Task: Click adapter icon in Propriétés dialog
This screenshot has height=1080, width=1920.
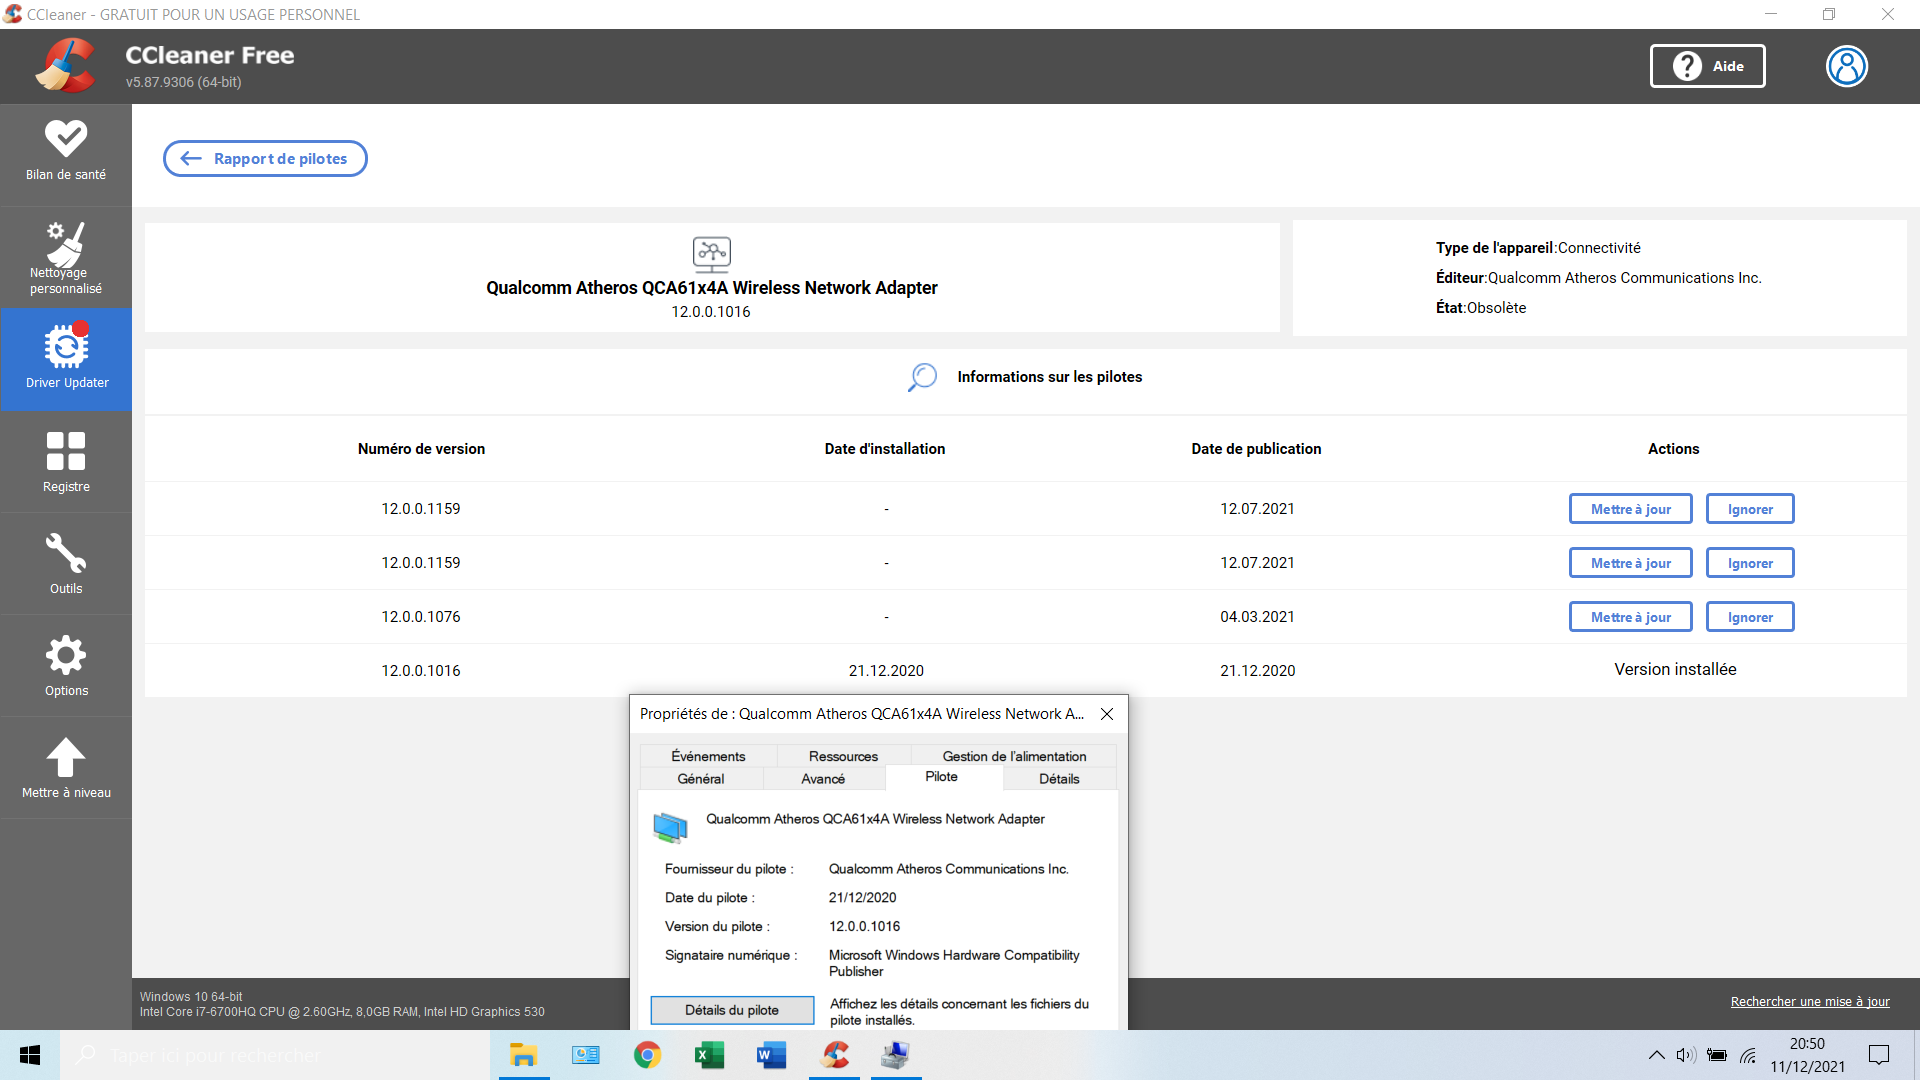Action: 670,827
